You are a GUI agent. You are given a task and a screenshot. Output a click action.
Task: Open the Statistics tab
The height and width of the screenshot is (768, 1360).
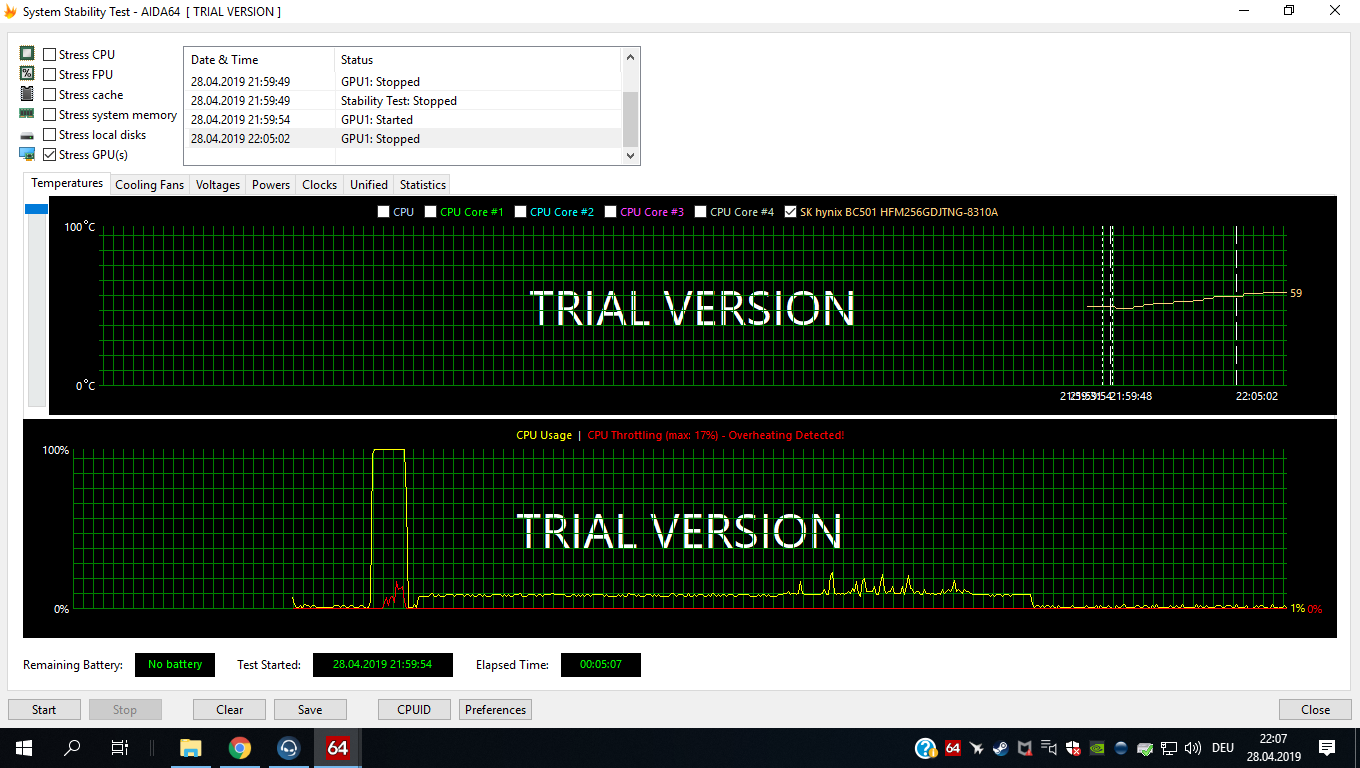coord(423,185)
